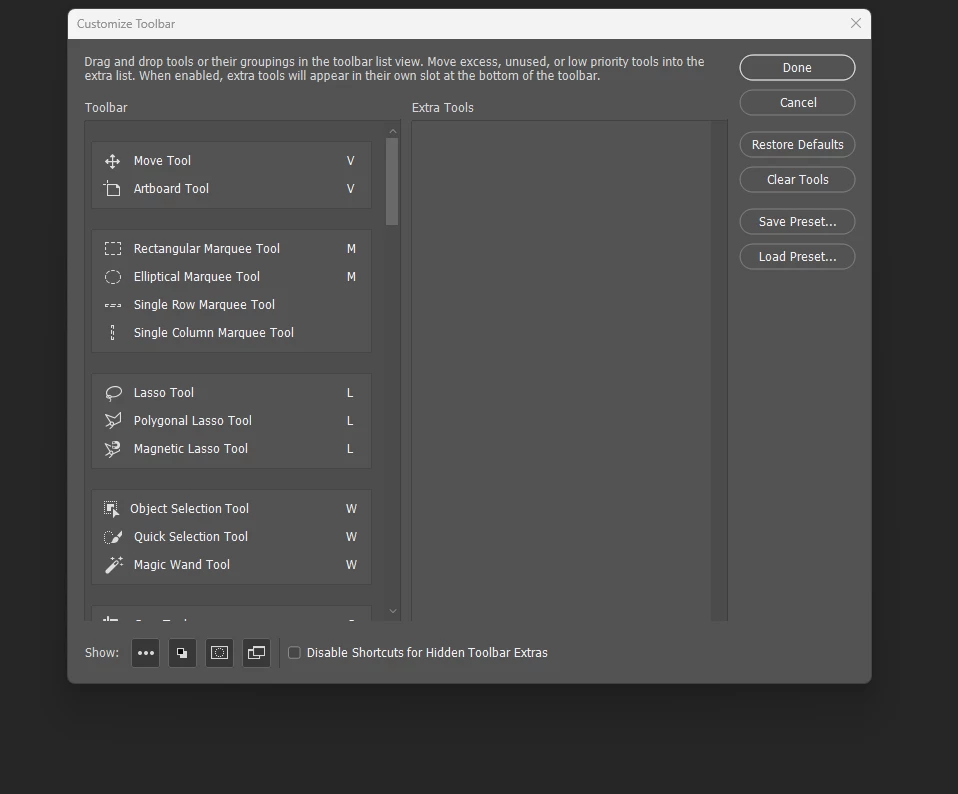The height and width of the screenshot is (794, 958).
Task: Toggle Quick Mask mode display in Show row
Action: coord(219,653)
